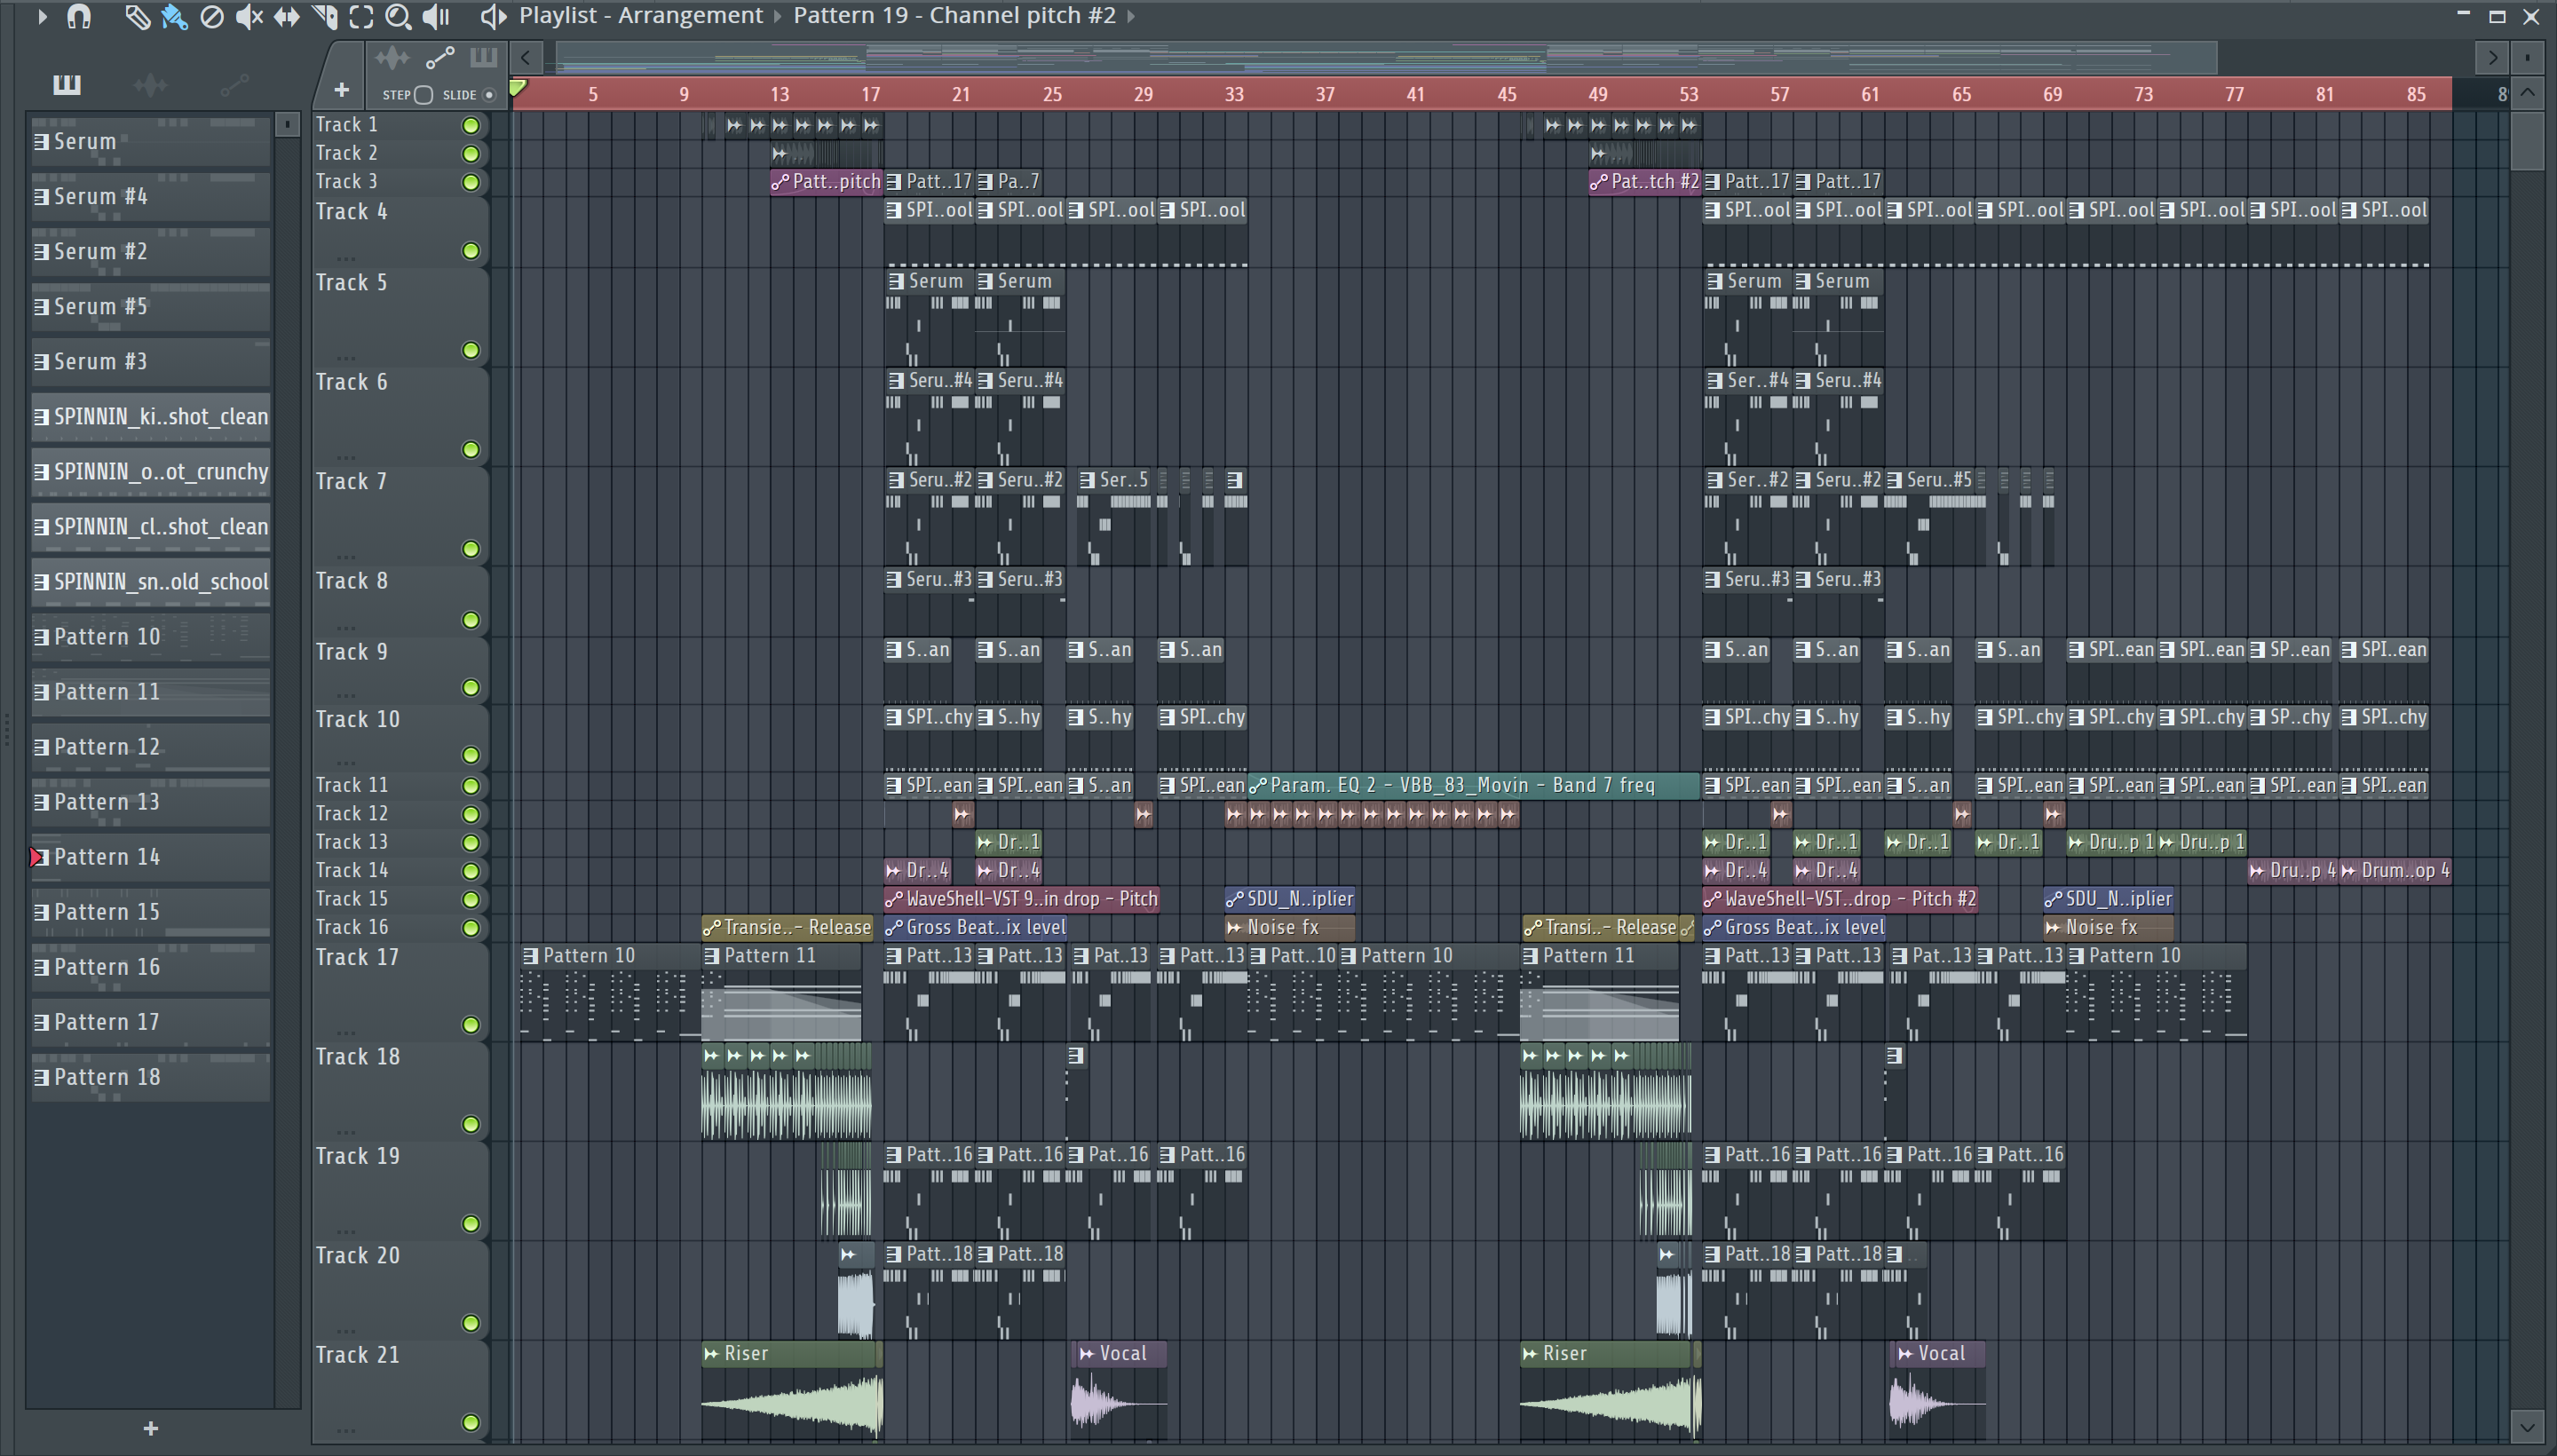The image size is (2557, 1456).
Task: Select the Paint brush tool
Action: click(174, 16)
